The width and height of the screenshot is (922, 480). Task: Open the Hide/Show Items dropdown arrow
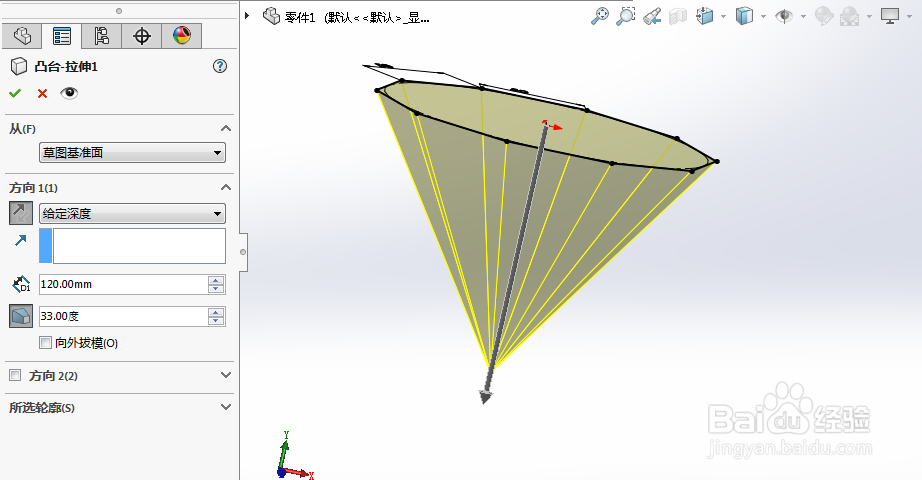pos(803,16)
